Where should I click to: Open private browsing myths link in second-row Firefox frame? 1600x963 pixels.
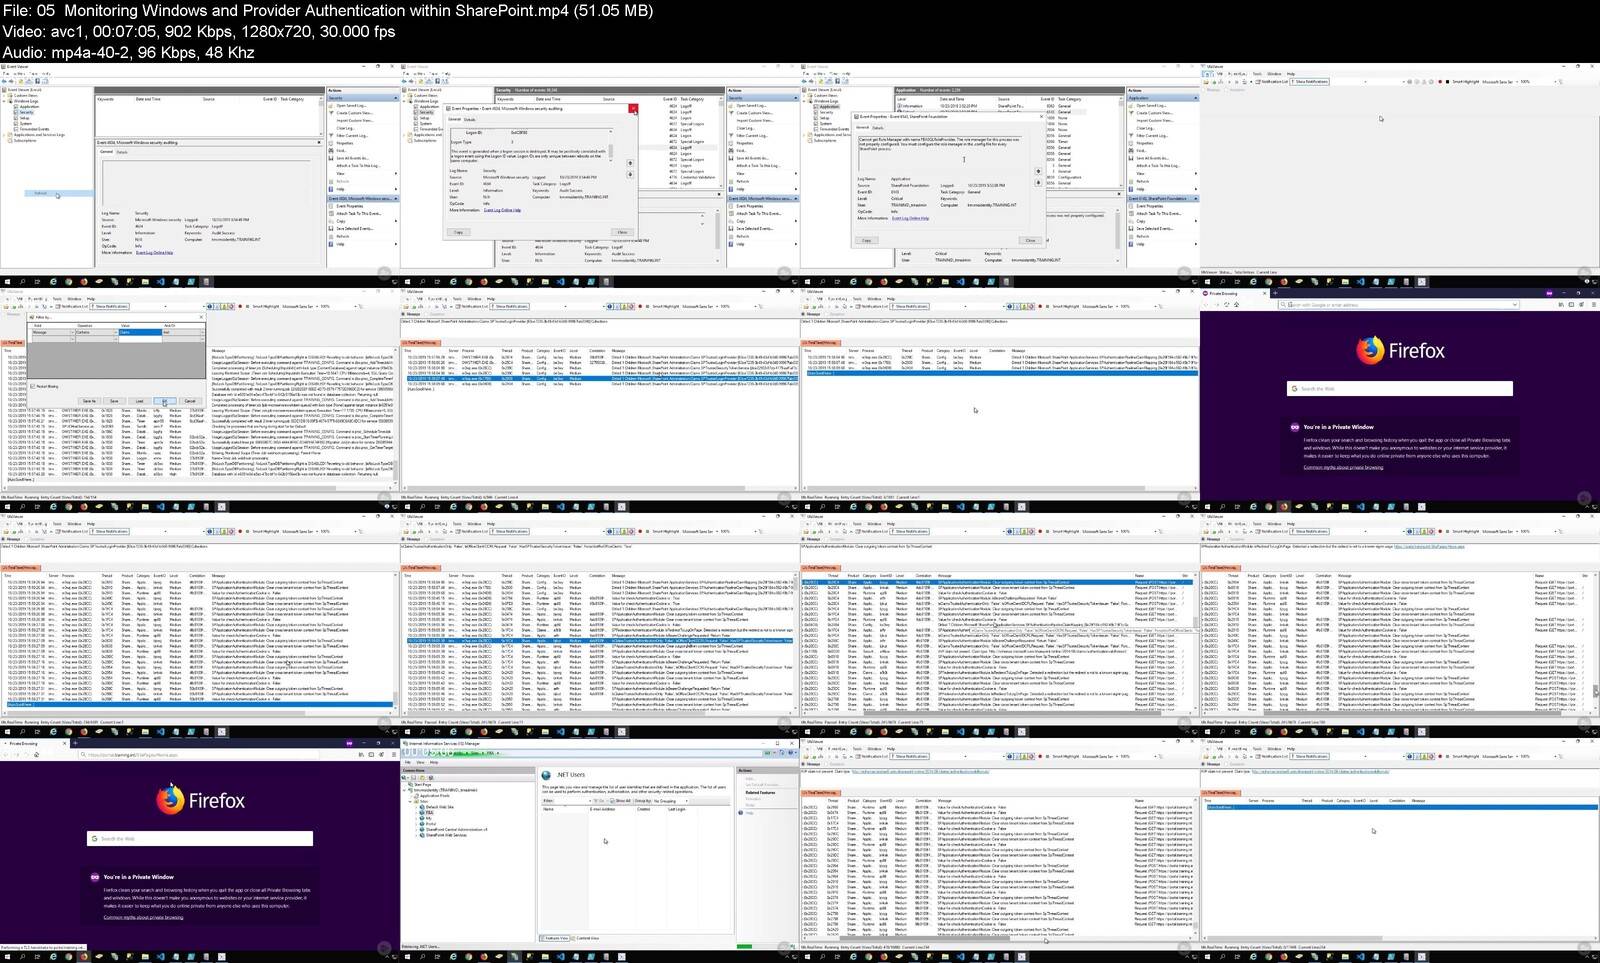[1343, 467]
